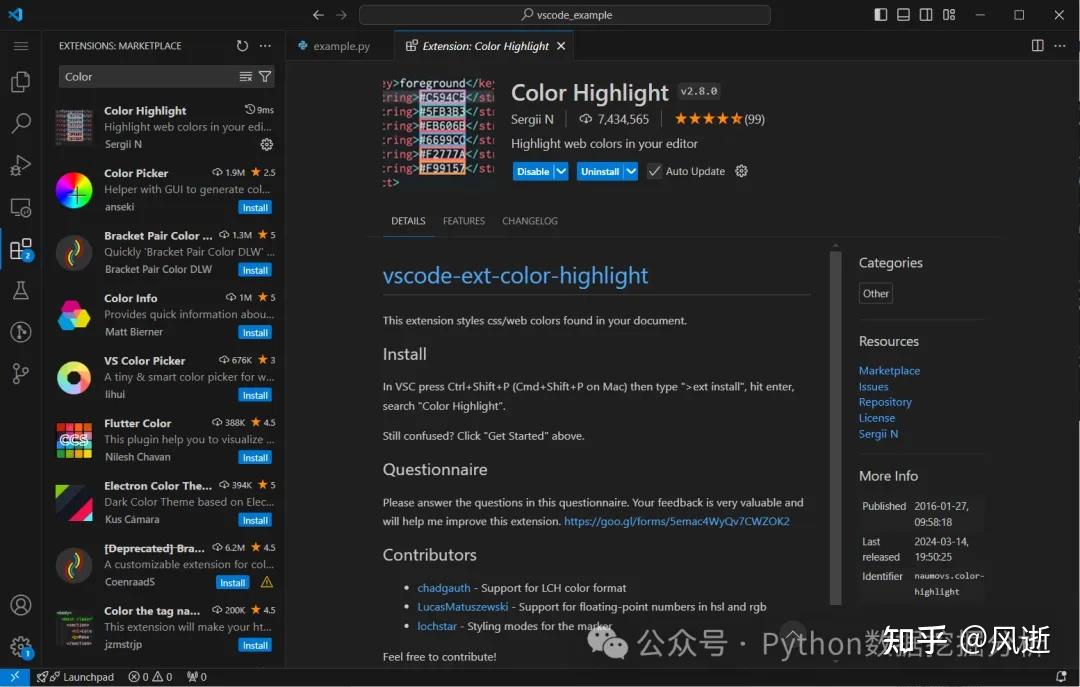1080x687 pixels.
Task: Open manage gear for Color Highlight list item
Action: pyautogui.click(x=267, y=144)
